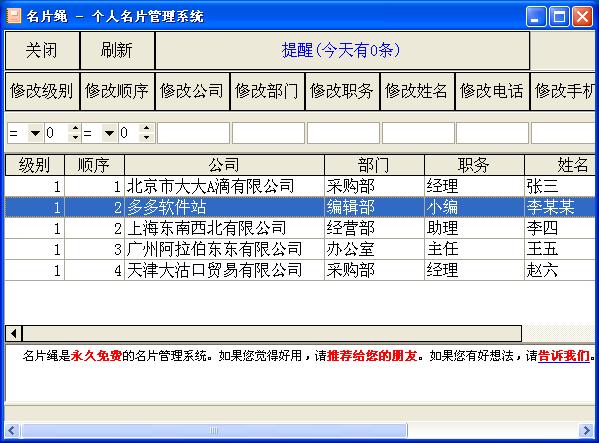The width and height of the screenshot is (599, 443).
Task: Select the 上海东南西北有限公司 cell
Action: [x=224, y=228]
